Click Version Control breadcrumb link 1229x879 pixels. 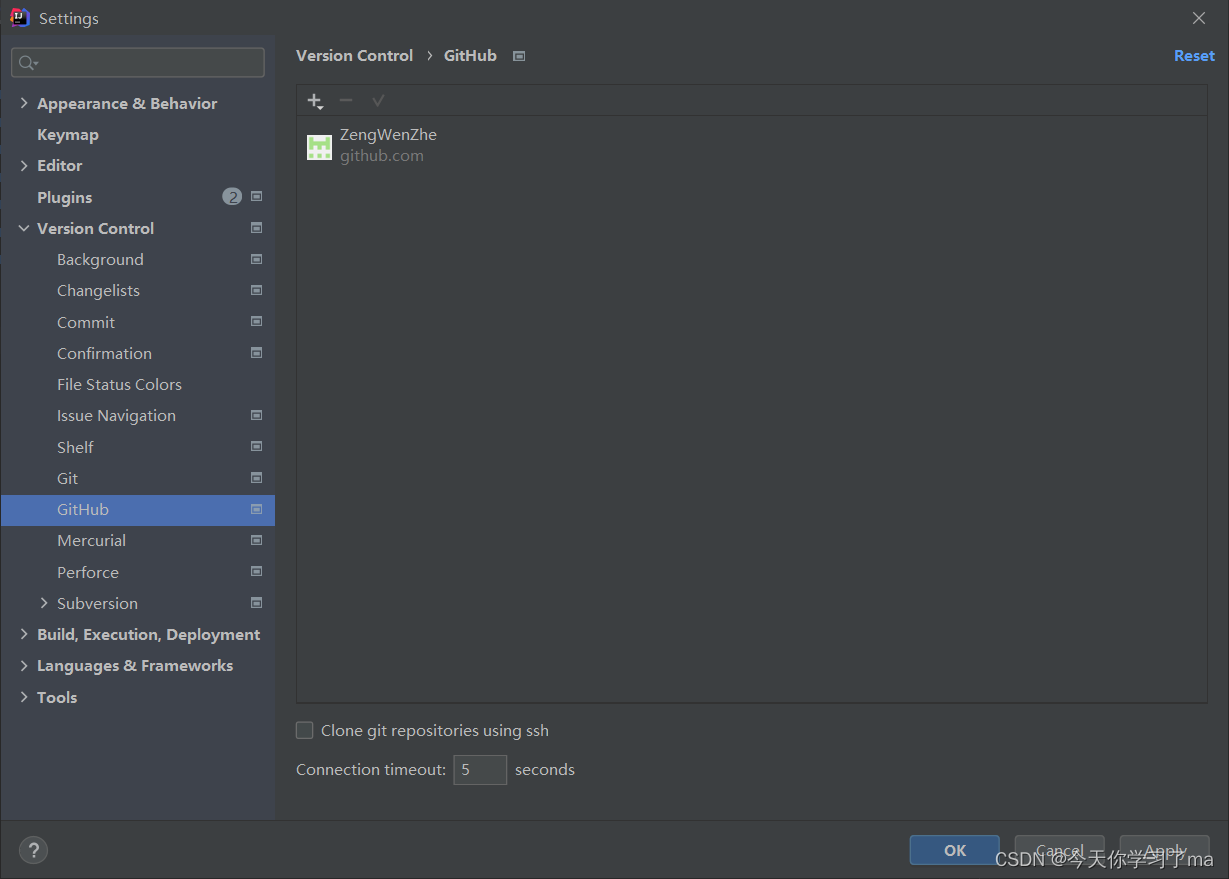coord(354,56)
